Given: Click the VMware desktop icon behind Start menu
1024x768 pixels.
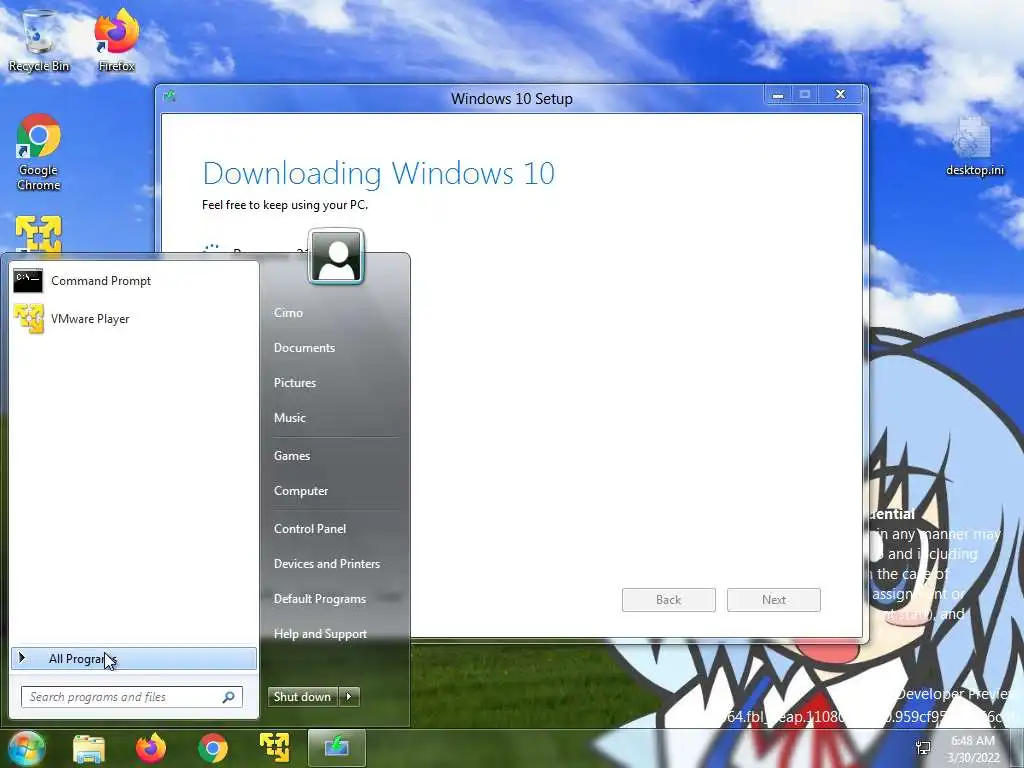Looking at the screenshot, I should tap(39, 234).
